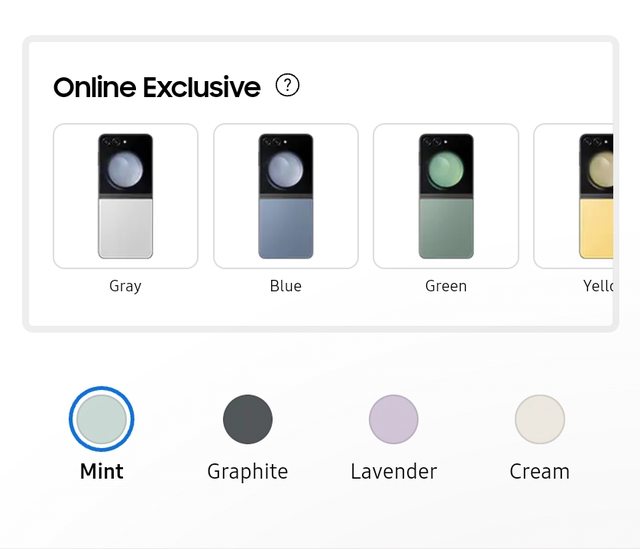Select the Mint color swatch
Viewport: 640px width, 549px height.
point(101,419)
